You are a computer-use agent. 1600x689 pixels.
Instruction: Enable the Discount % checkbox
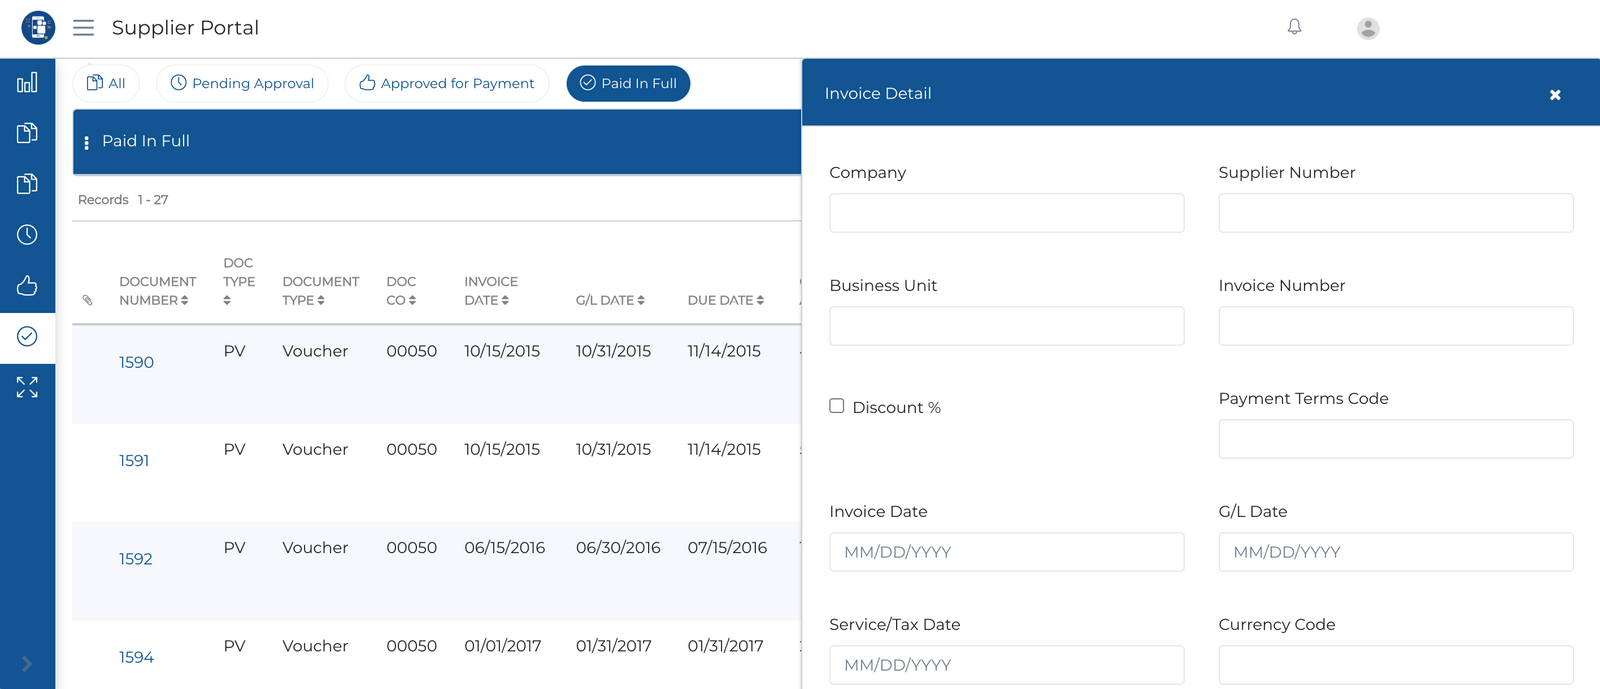point(837,406)
